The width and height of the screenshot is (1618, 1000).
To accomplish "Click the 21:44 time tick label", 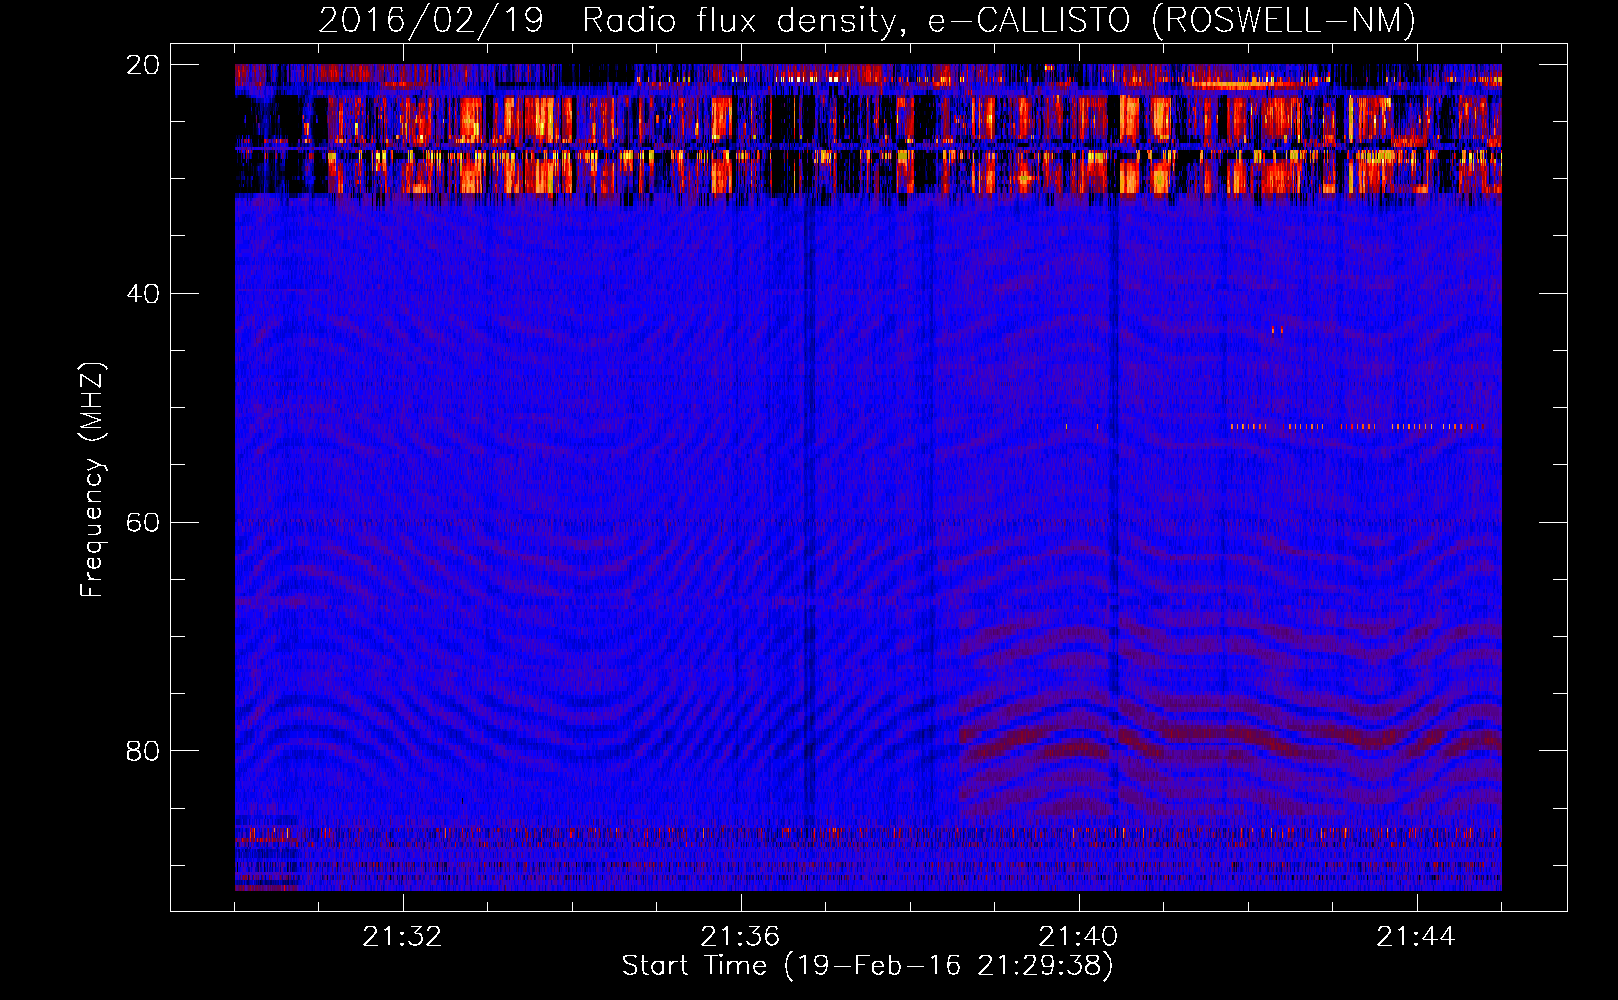I will pos(1416,937).
